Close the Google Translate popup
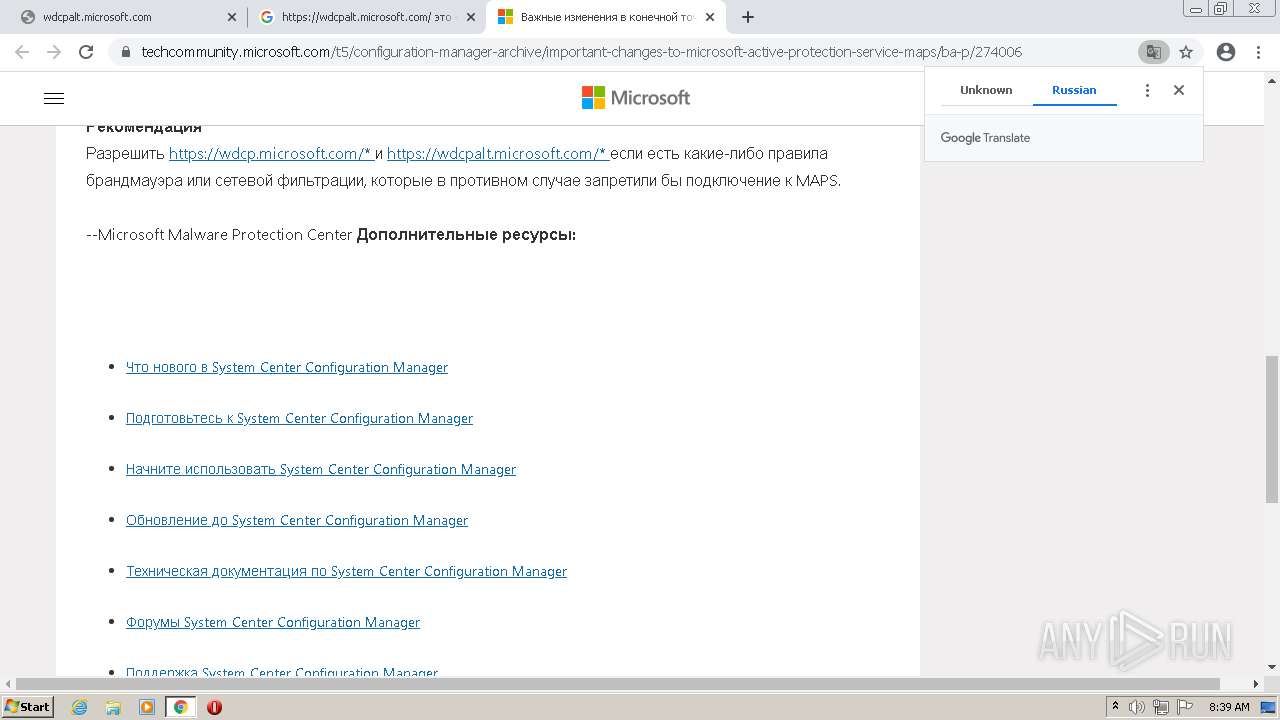 point(1179,90)
